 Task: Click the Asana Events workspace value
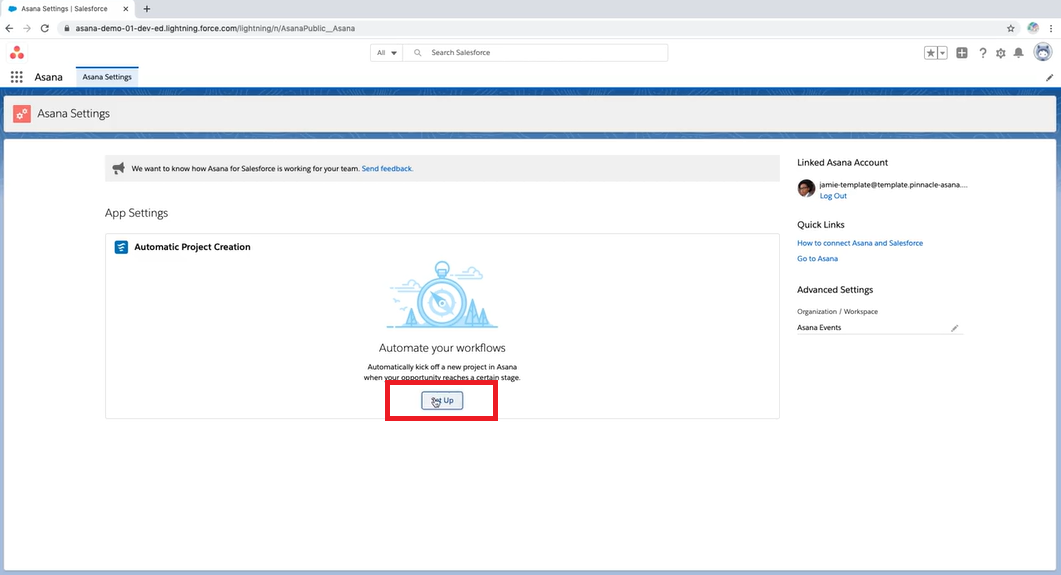tap(819, 327)
